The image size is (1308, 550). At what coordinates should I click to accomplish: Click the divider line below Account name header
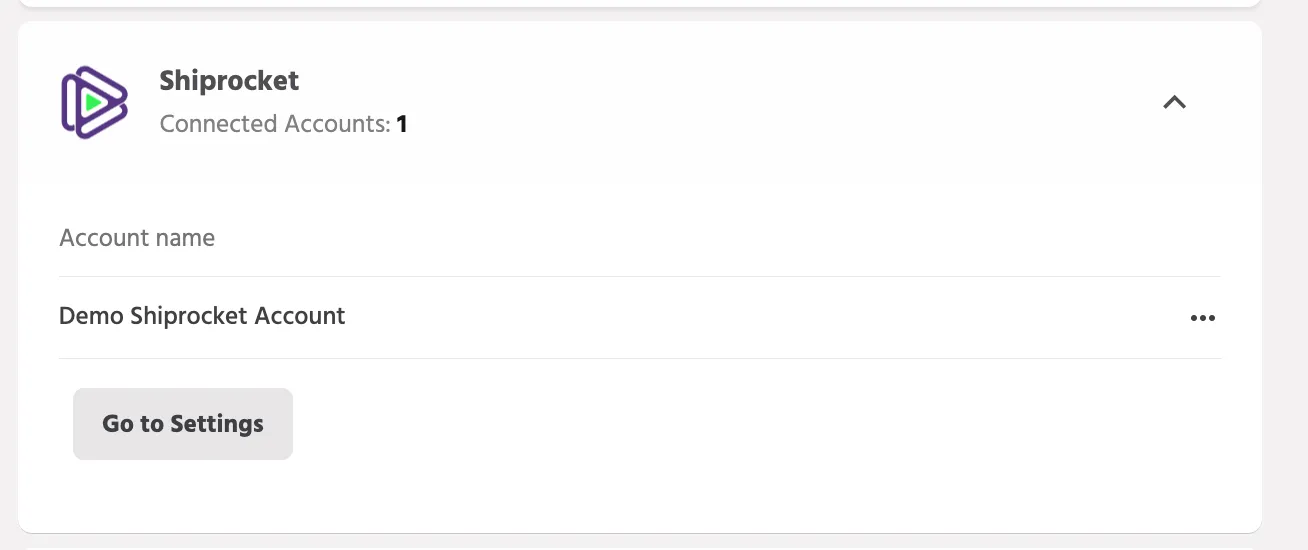639,276
